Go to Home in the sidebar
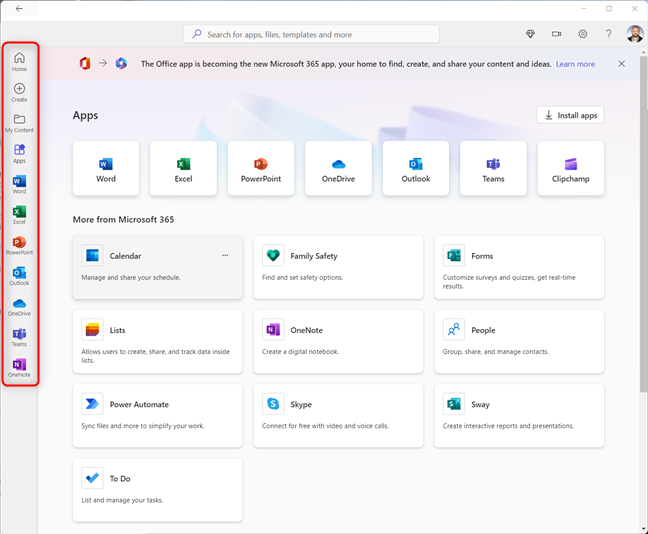Viewport: 648px width, 534px height. pos(19,62)
